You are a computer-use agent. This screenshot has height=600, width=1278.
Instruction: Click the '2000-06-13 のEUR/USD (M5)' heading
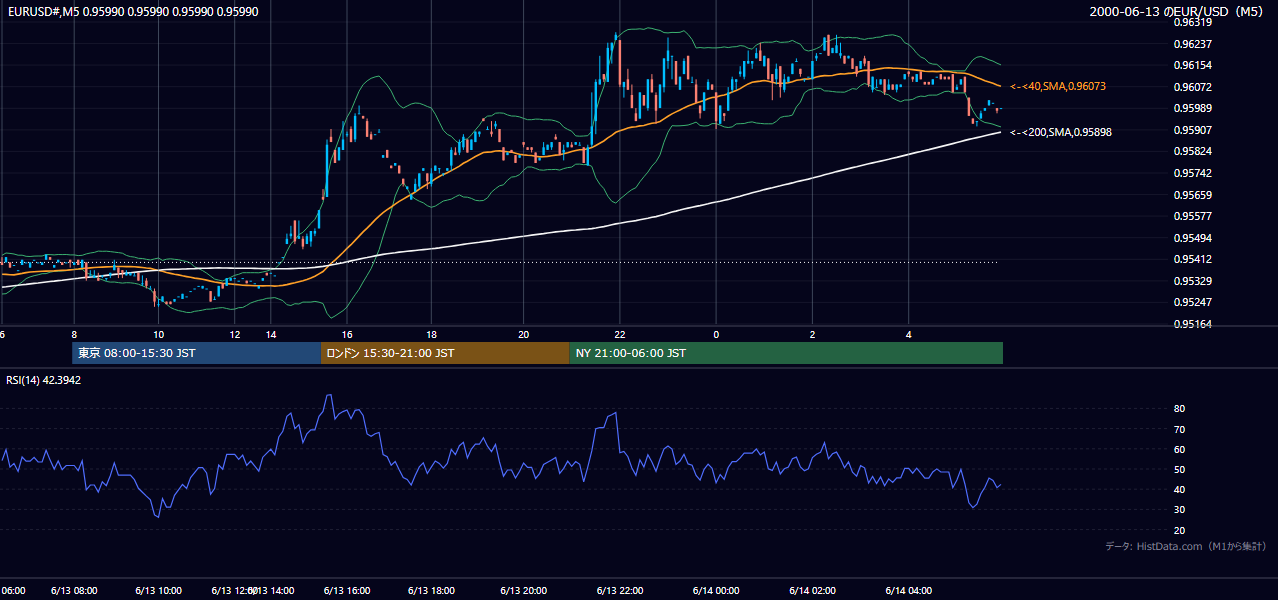[x=1178, y=11]
